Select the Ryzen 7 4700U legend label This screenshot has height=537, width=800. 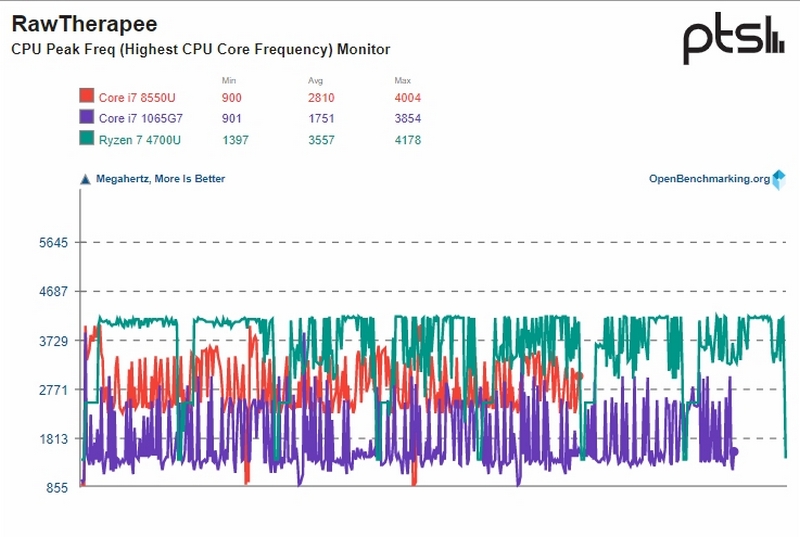(139, 140)
